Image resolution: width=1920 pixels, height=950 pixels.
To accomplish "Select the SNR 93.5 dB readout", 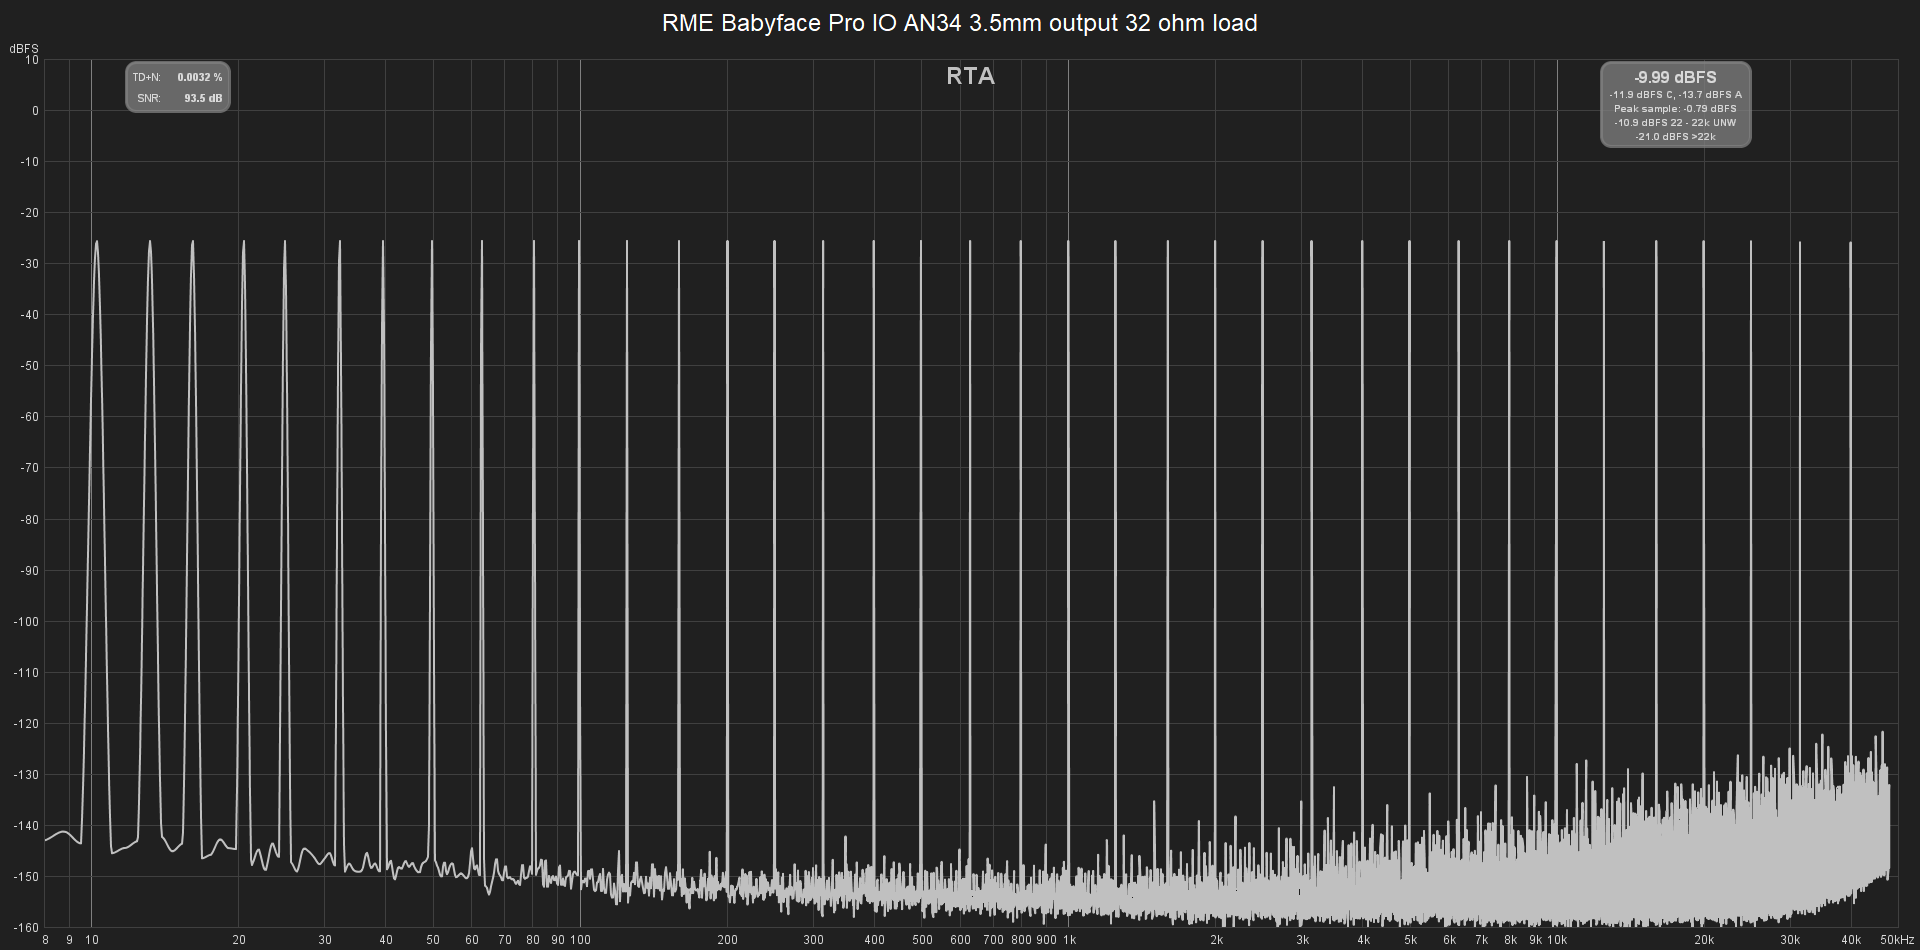I will pyautogui.click(x=180, y=98).
